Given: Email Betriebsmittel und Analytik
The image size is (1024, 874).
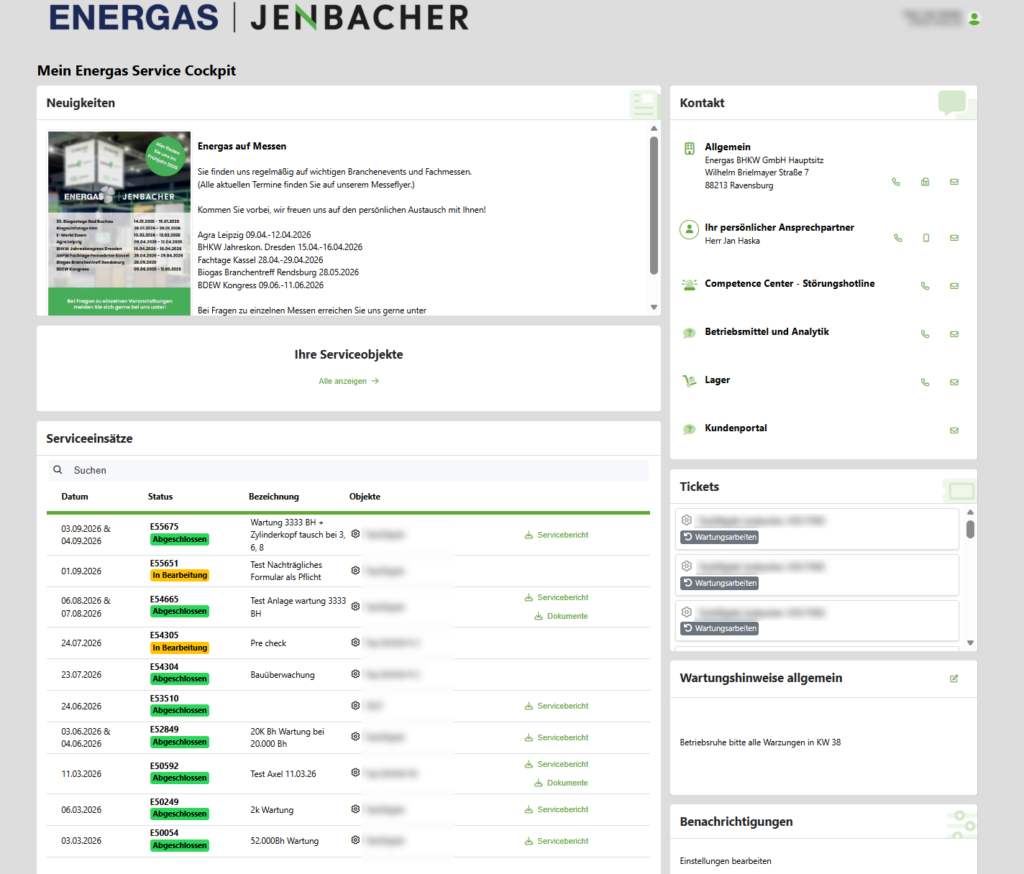Looking at the screenshot, I should [x=954, y=334].
